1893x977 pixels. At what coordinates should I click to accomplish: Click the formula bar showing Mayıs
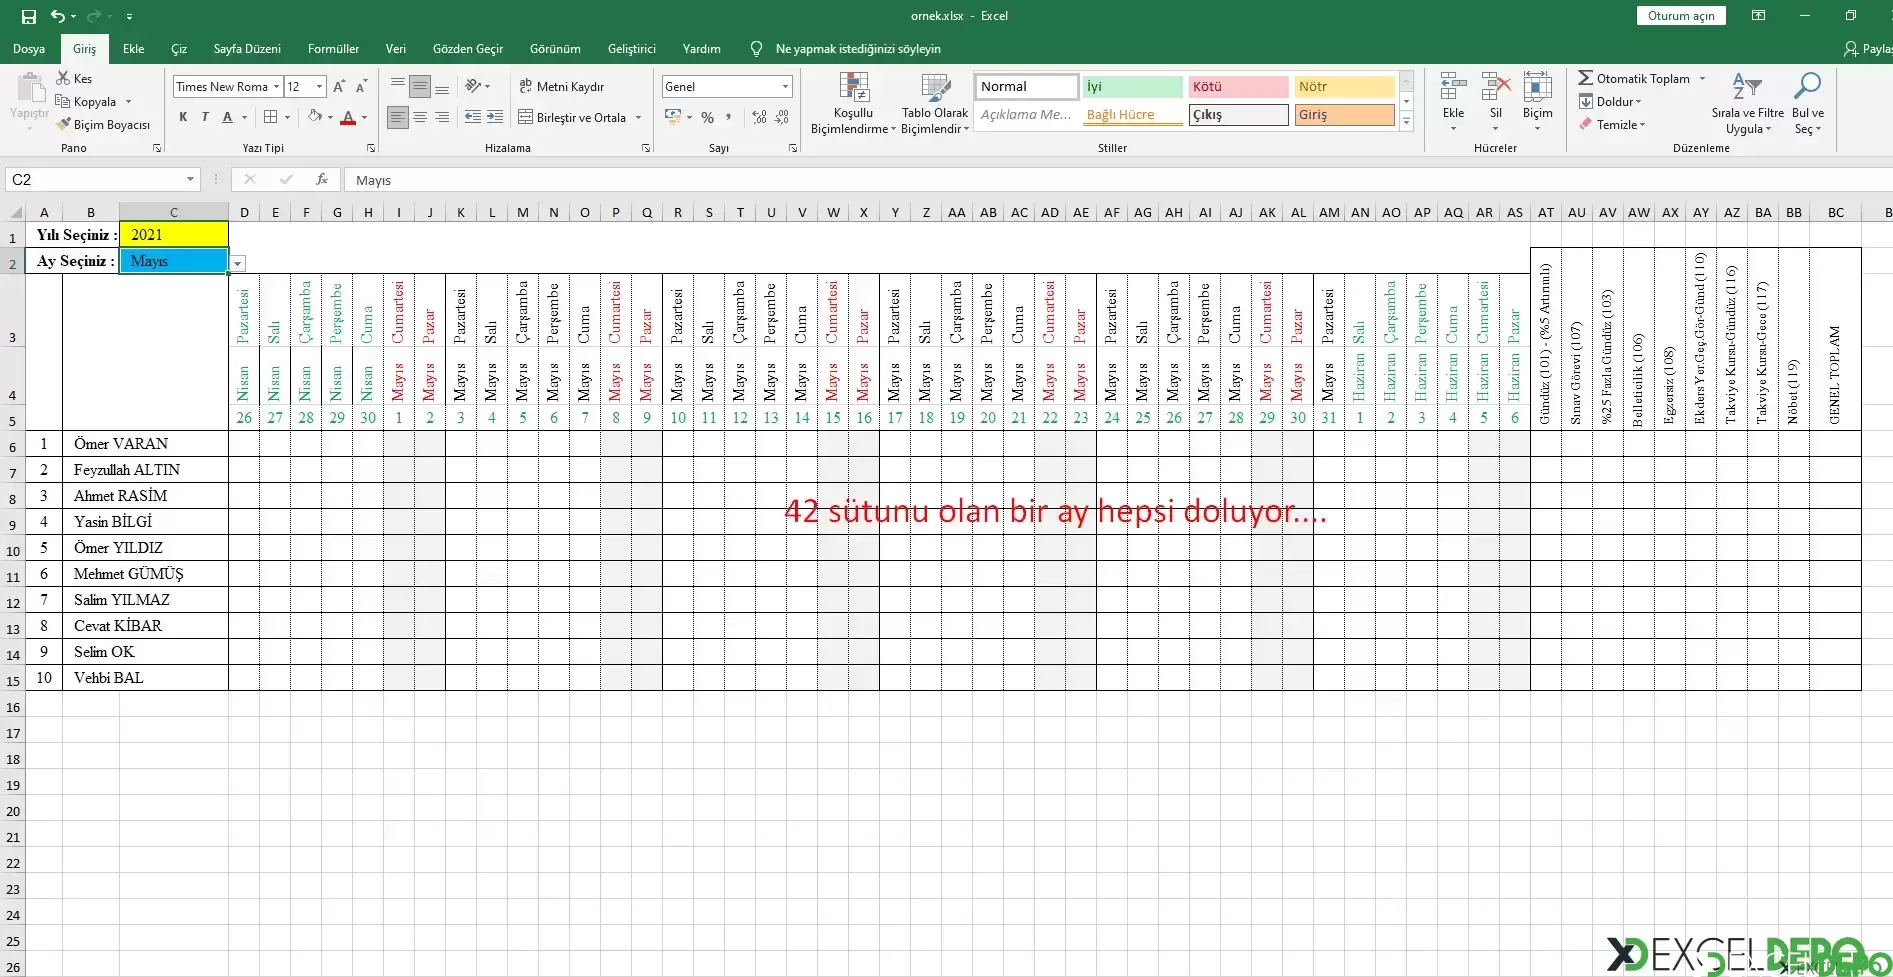(1118, 180)
